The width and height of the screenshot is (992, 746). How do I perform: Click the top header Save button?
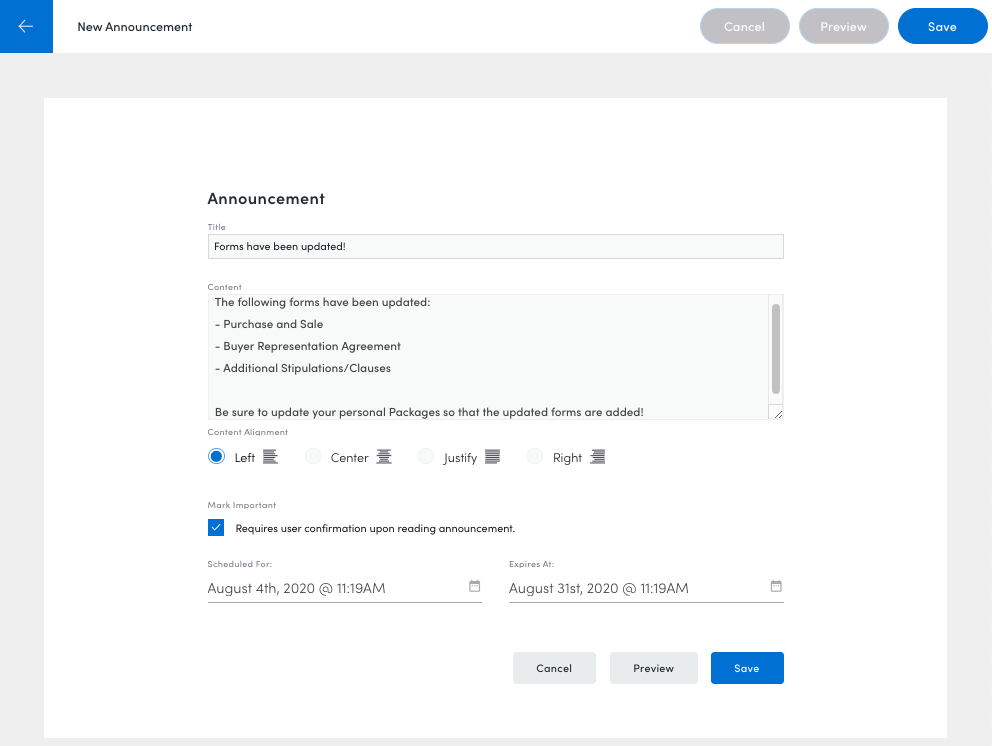pos(942,27)
